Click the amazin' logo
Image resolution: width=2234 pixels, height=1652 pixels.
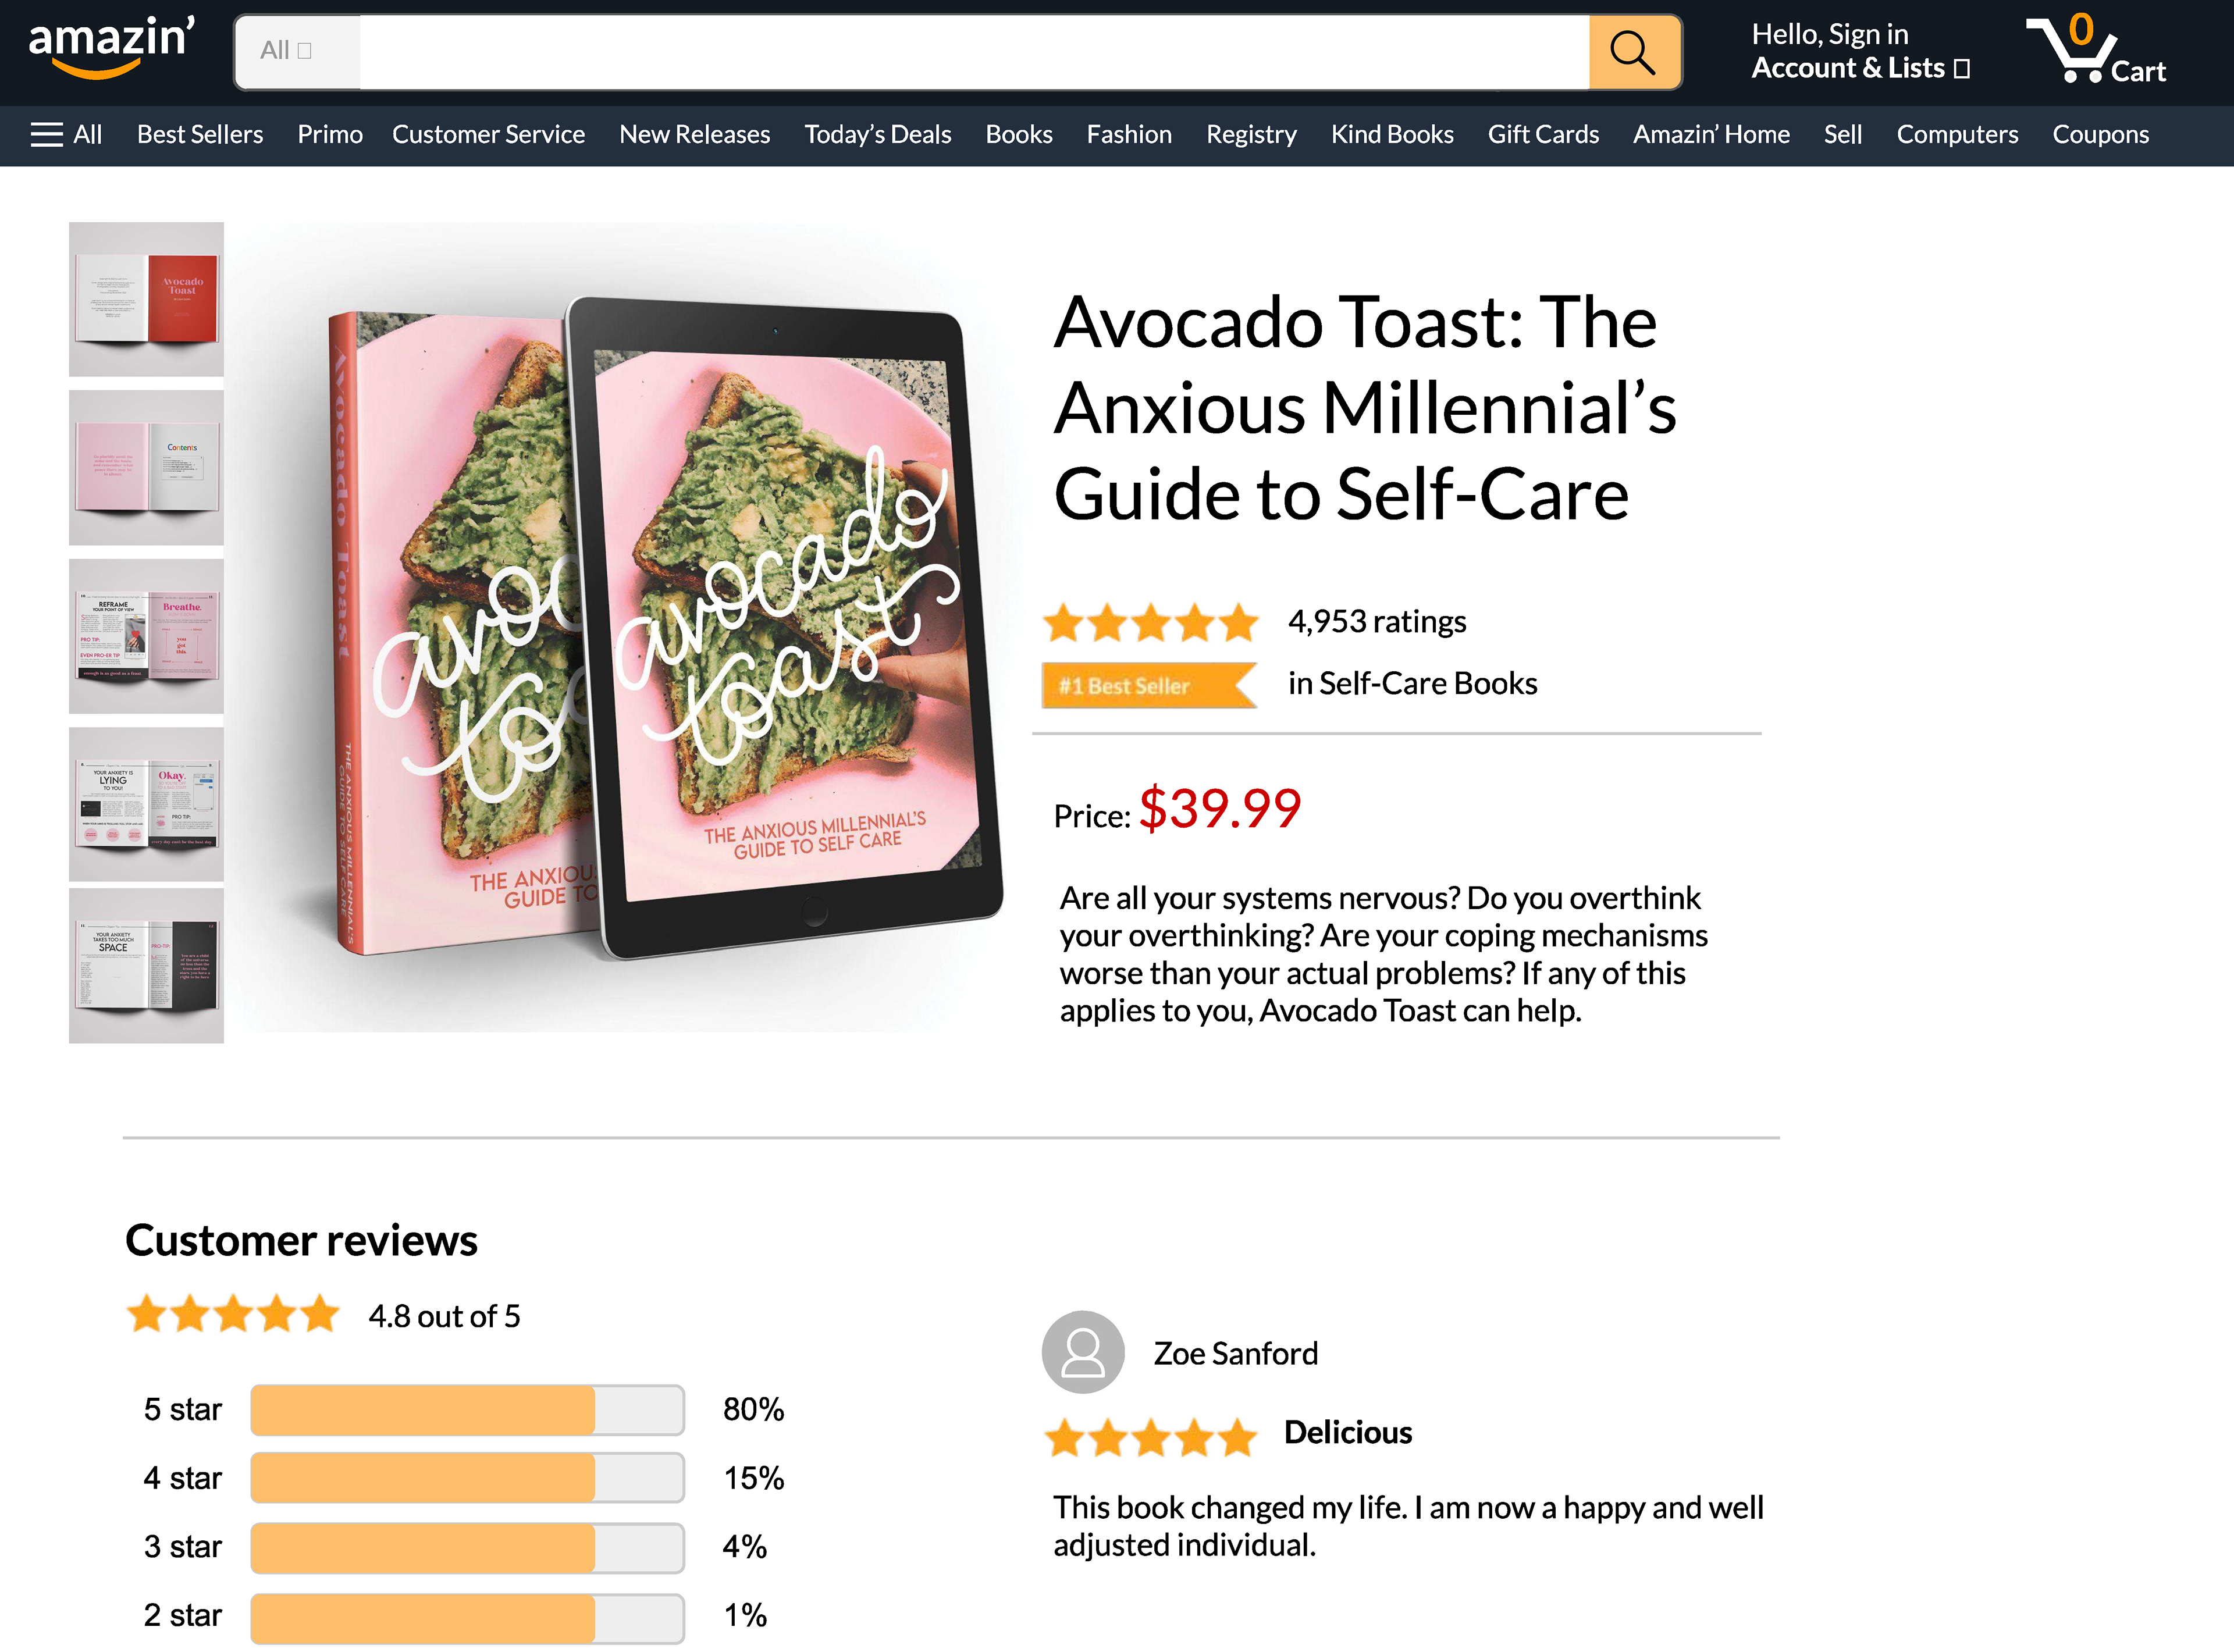pos(111,46)
